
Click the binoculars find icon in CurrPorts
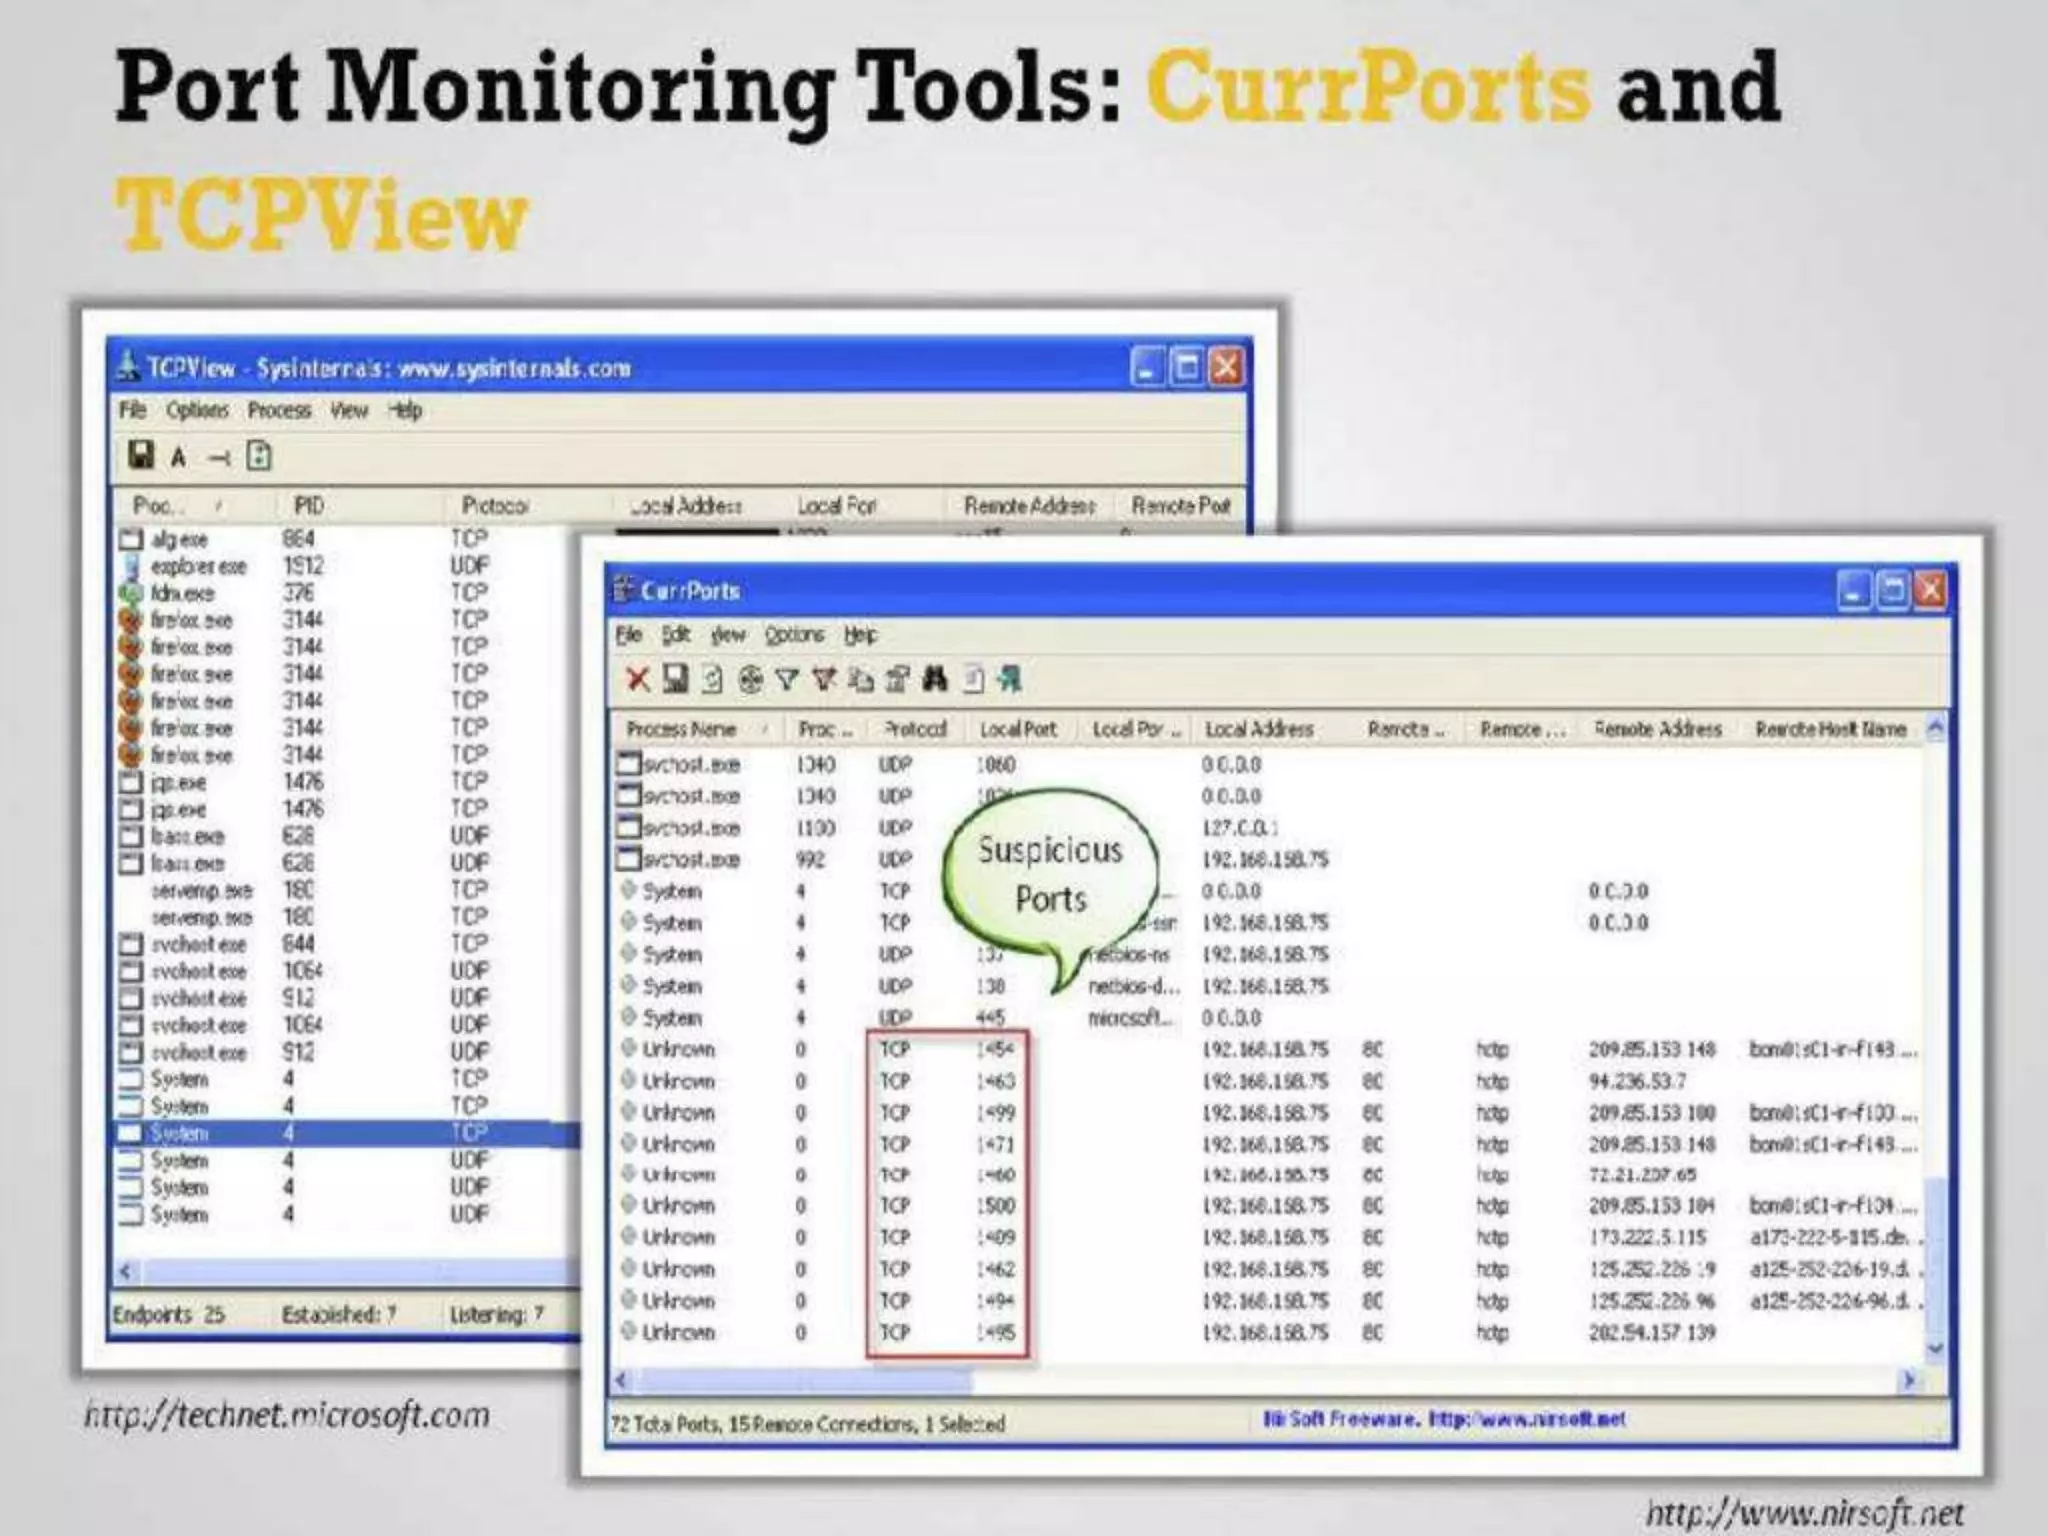pos(935,680)
